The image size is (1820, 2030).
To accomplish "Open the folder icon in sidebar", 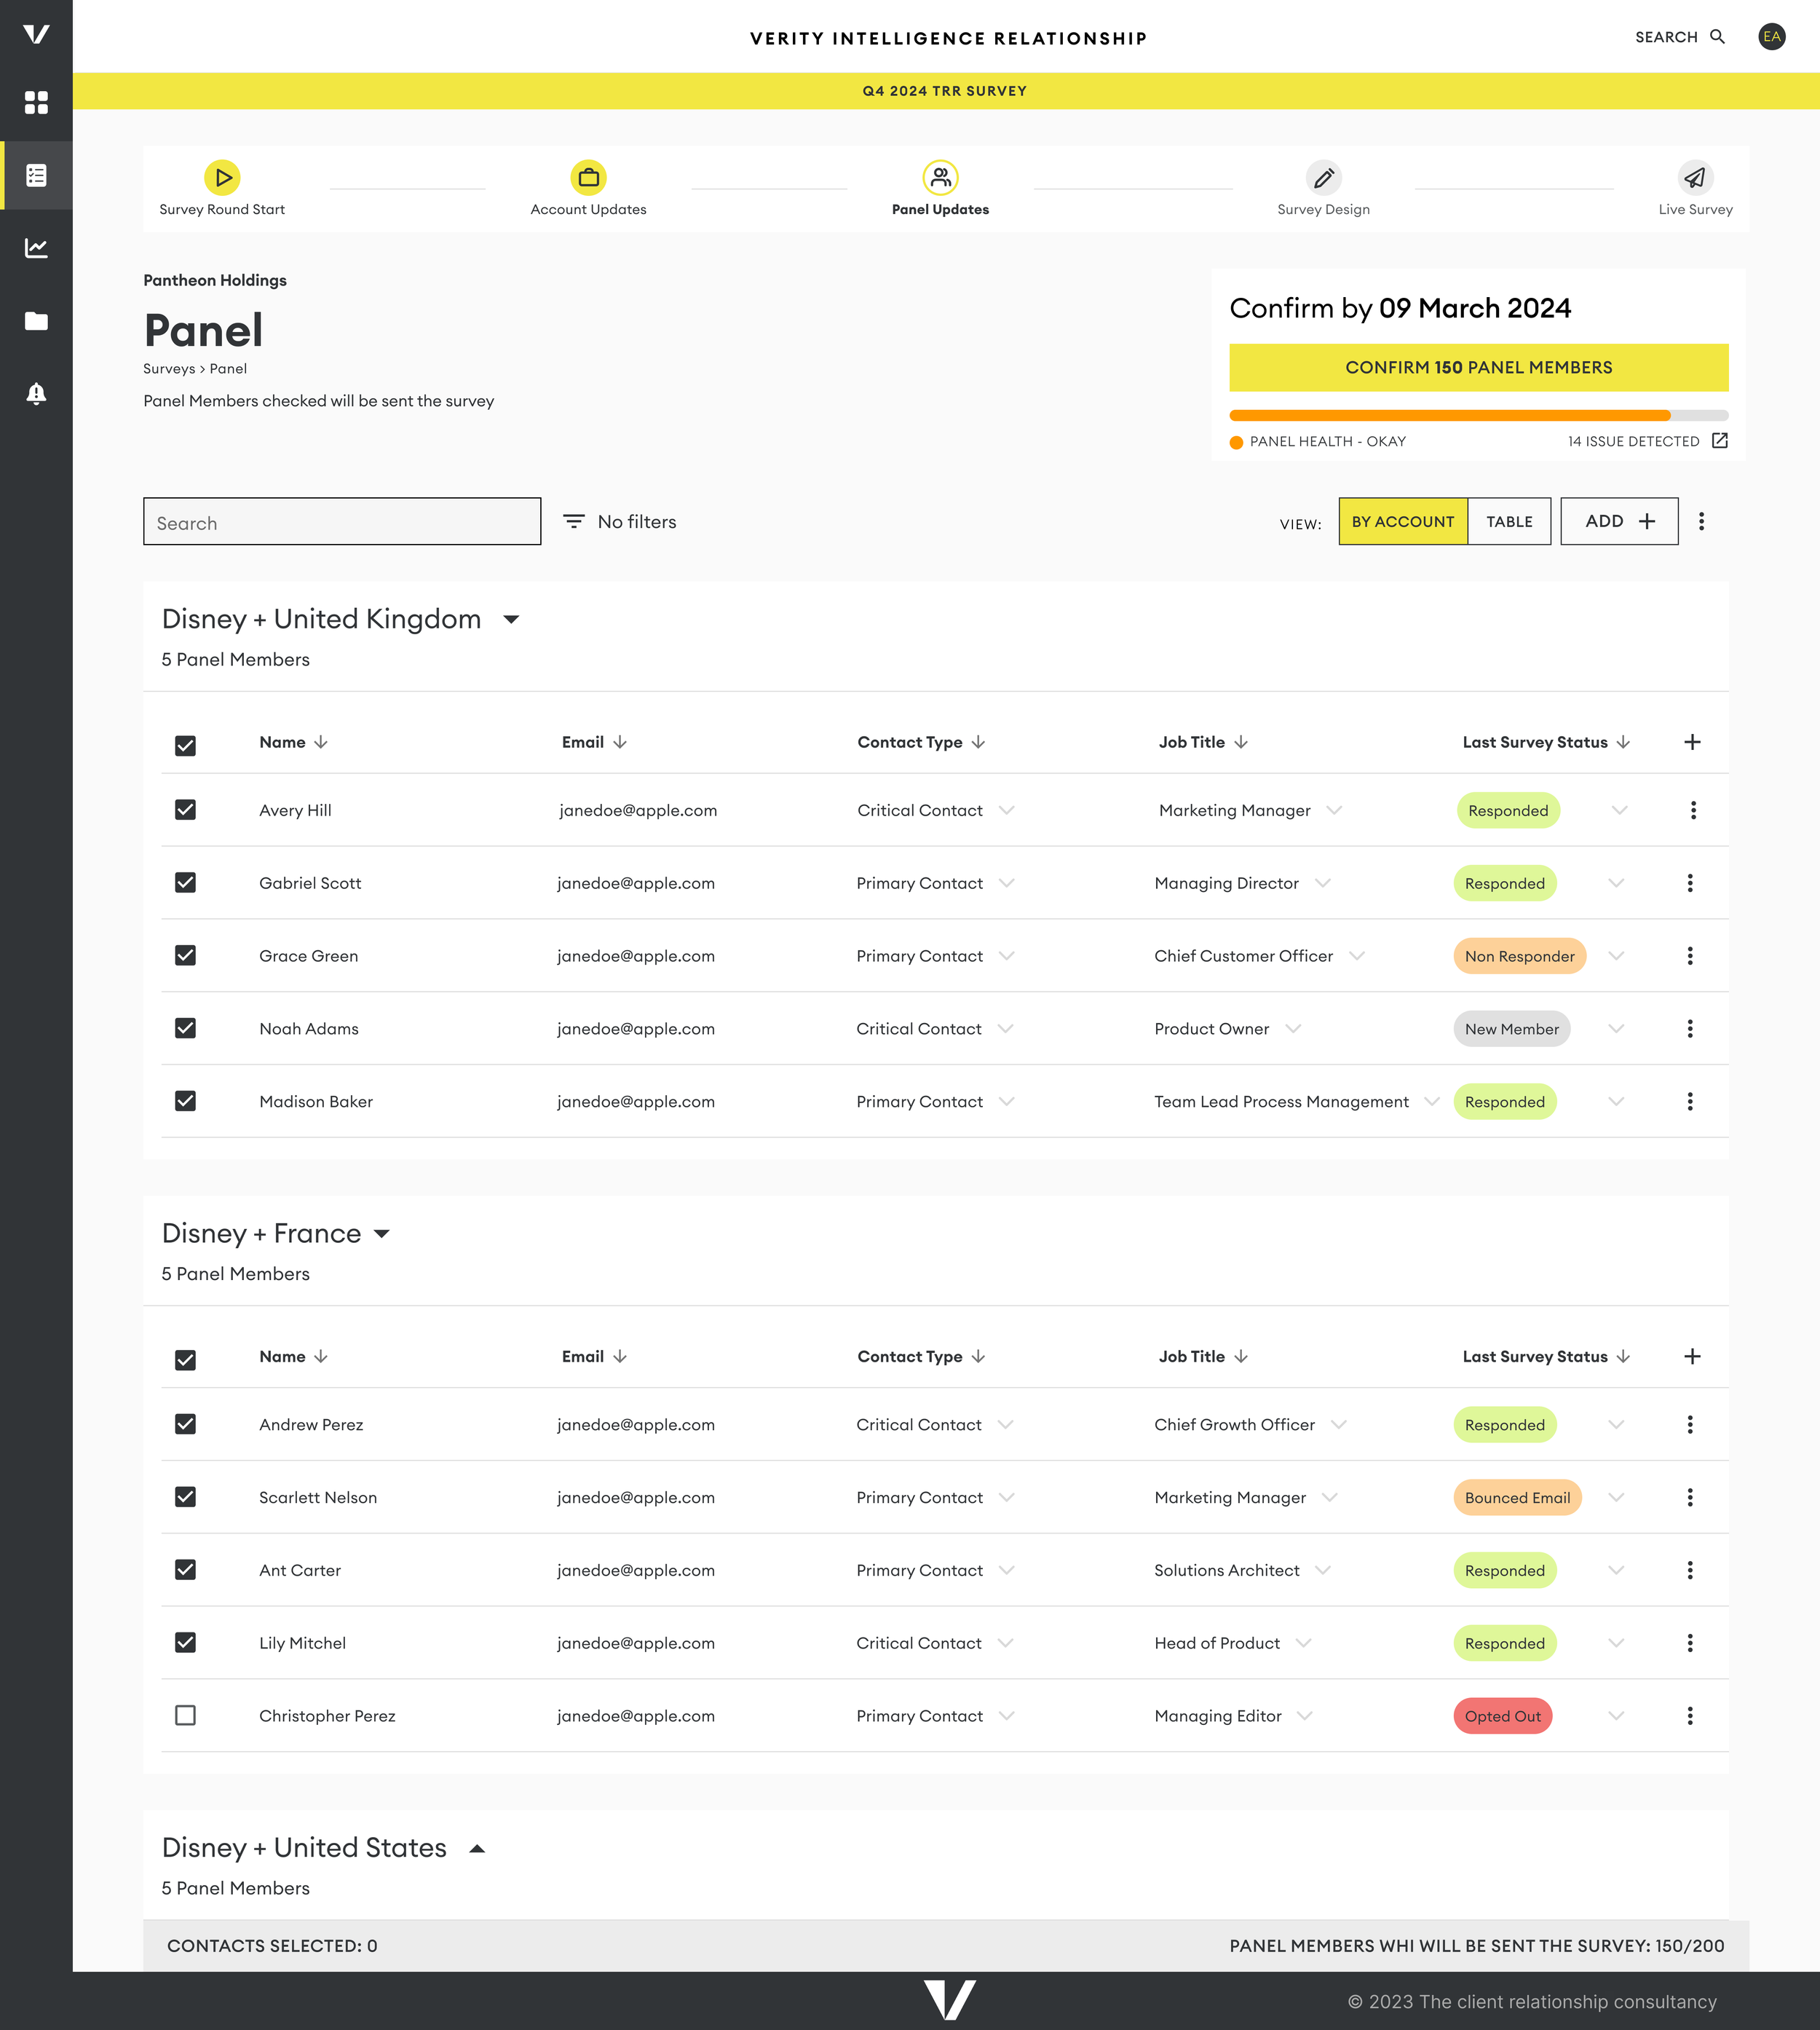I will tap(36, 321).
